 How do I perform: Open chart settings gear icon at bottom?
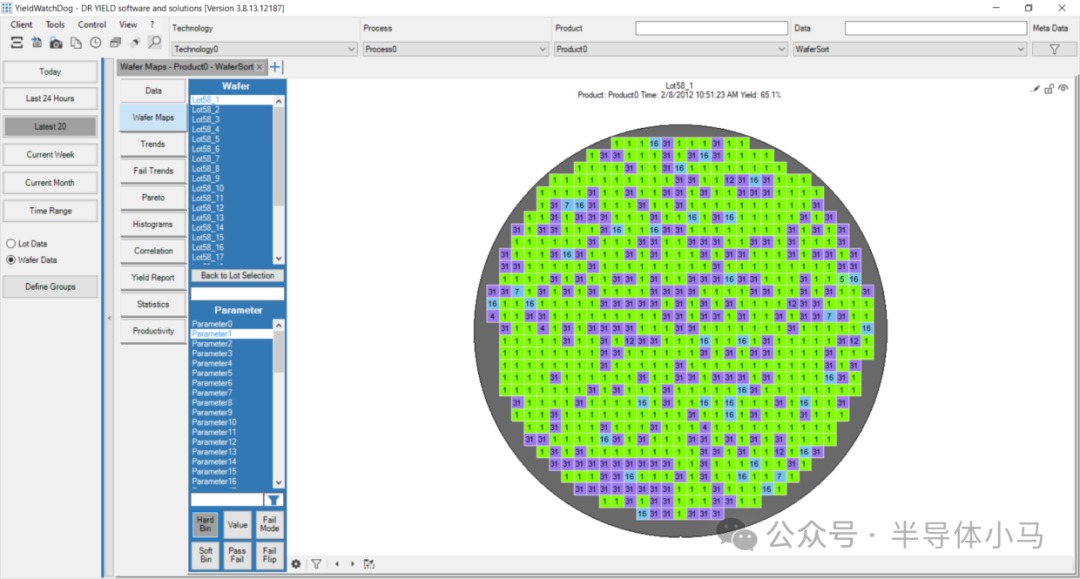click(296, 564)
